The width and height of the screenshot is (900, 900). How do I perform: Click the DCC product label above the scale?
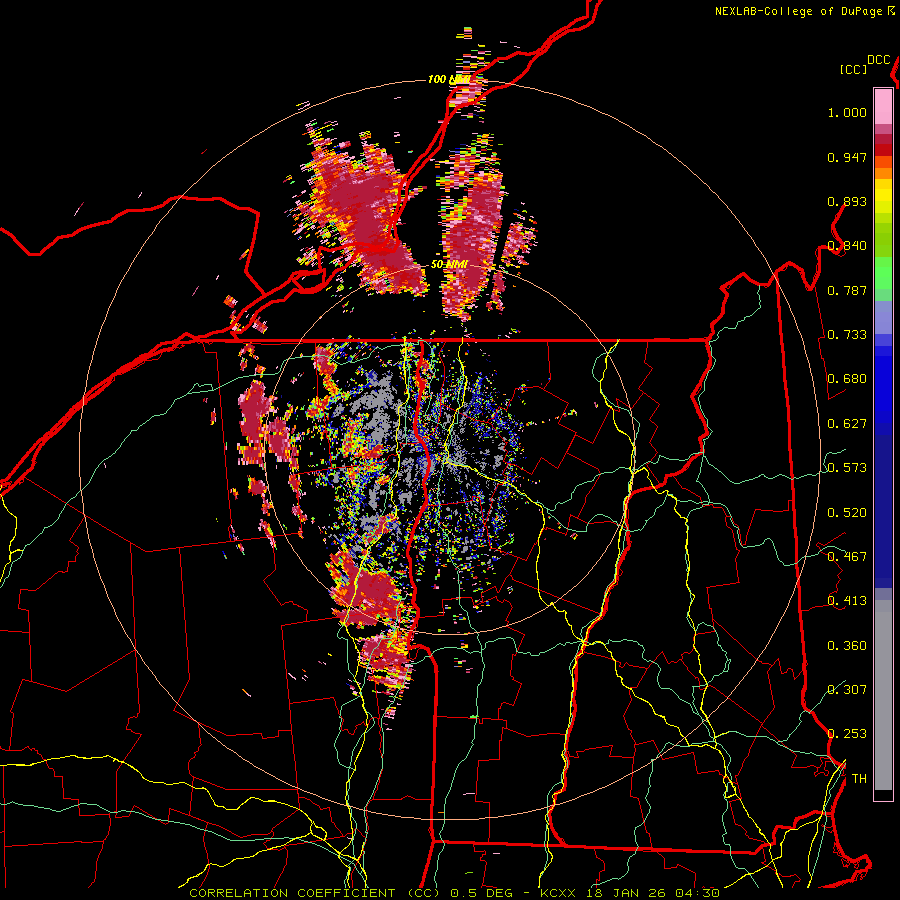point(878,60)
